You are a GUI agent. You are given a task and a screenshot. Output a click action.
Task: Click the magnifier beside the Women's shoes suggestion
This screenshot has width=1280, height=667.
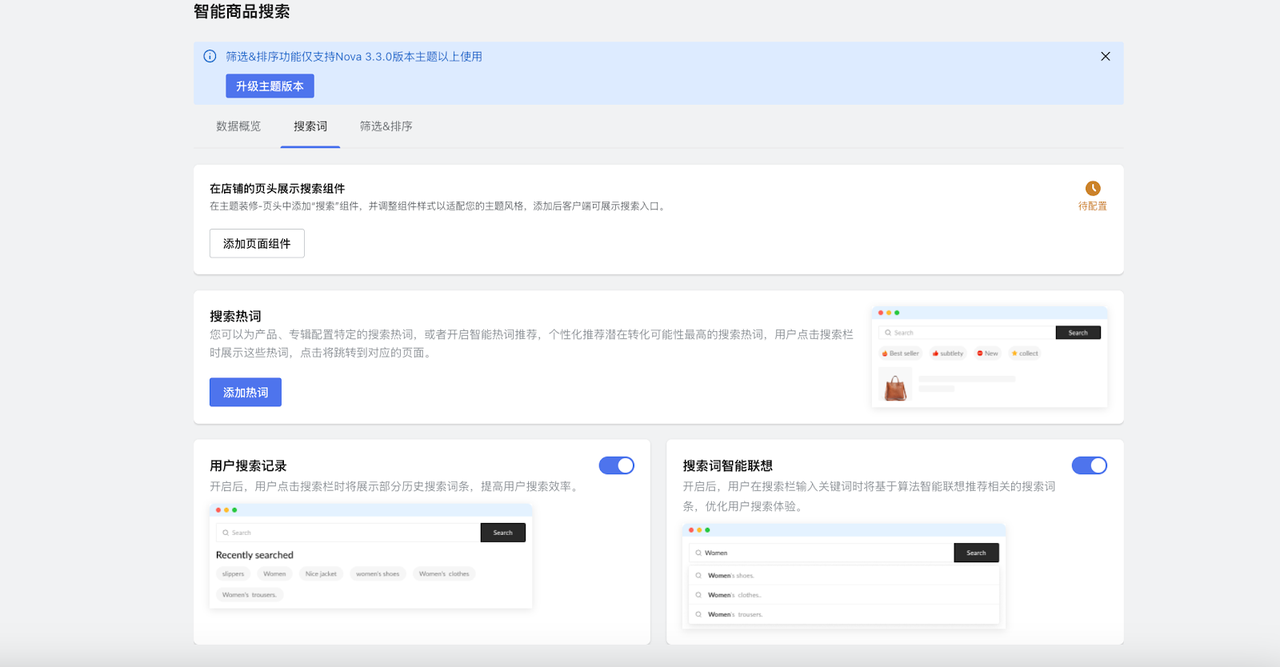(x=698, y=575)
